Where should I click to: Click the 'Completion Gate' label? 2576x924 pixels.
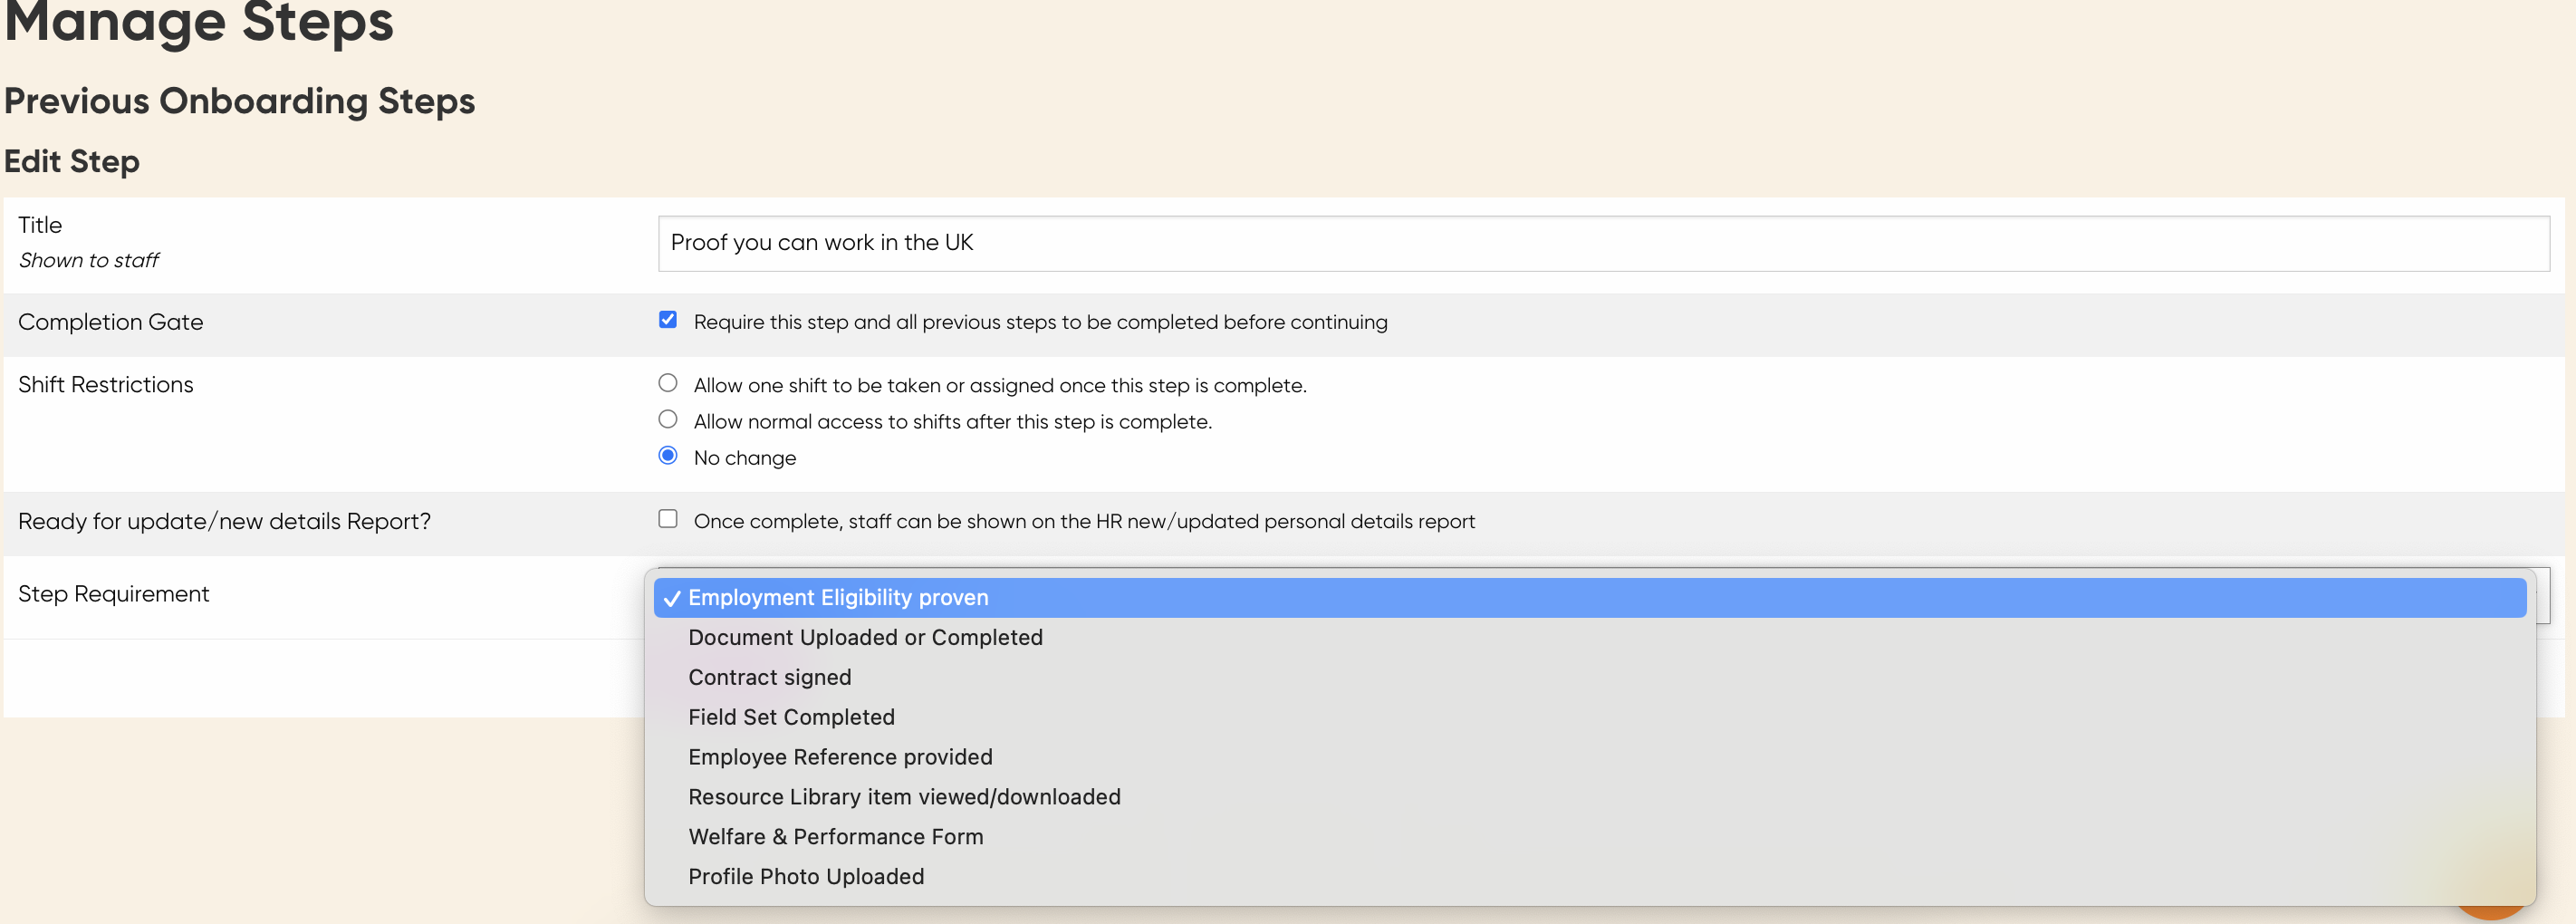(x=111, y=322)
